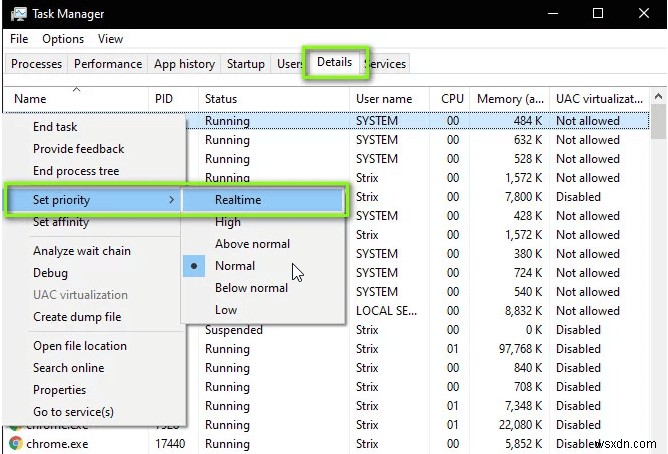The height and width of the screenshot is (454, 668).
Task: Switch to the Users tab
Action: tap(288, 64)
